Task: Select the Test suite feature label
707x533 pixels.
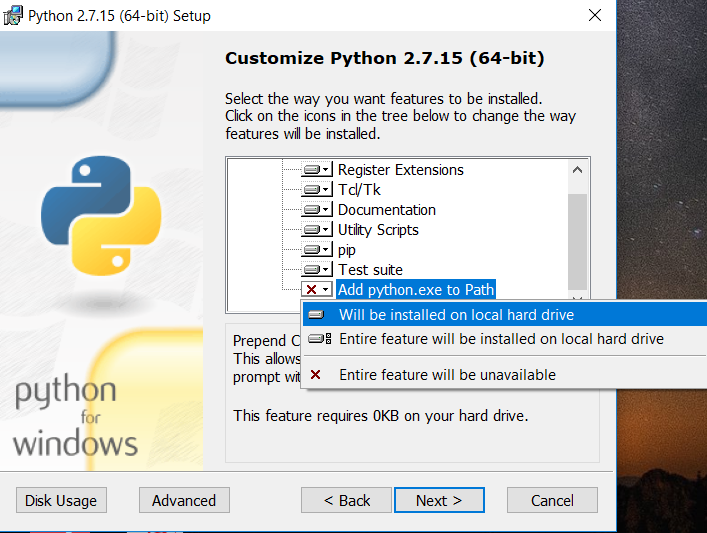Action: click(370, 270)
